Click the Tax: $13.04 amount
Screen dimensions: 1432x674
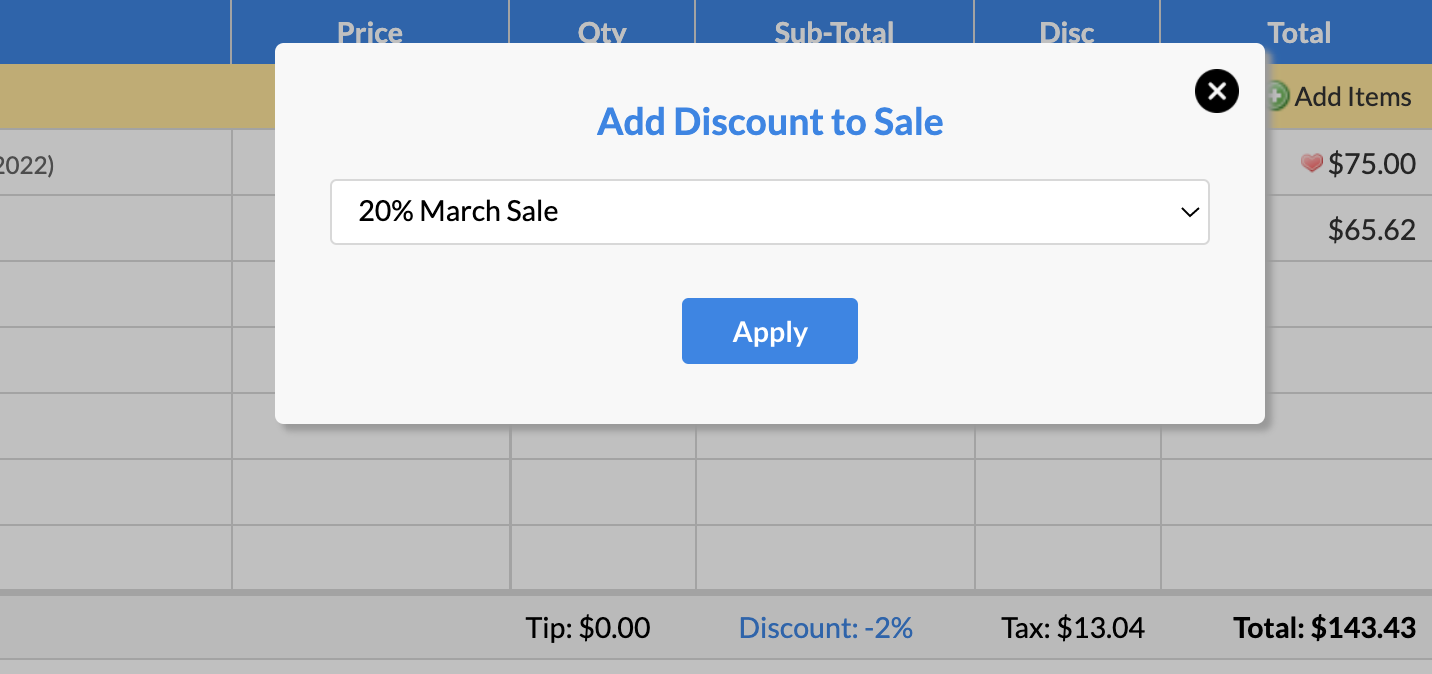1073,628
